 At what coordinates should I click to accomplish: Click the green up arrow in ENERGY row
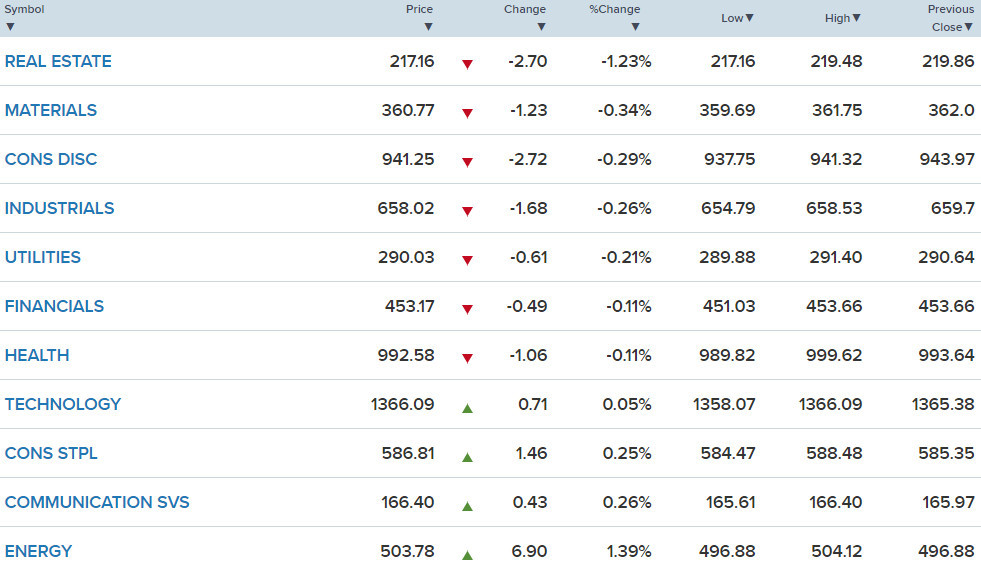point(467,555)
